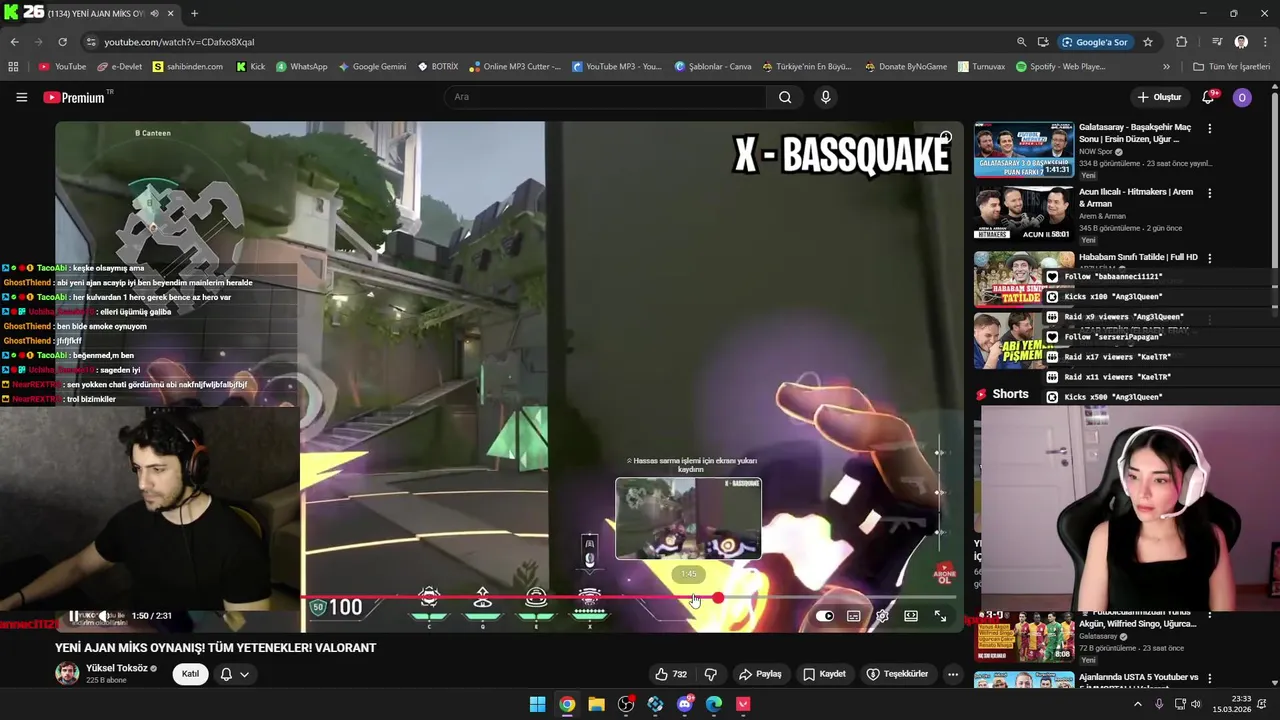Click the Ara search field
This screenshot has height=720, width=1280.
(605, 97)
